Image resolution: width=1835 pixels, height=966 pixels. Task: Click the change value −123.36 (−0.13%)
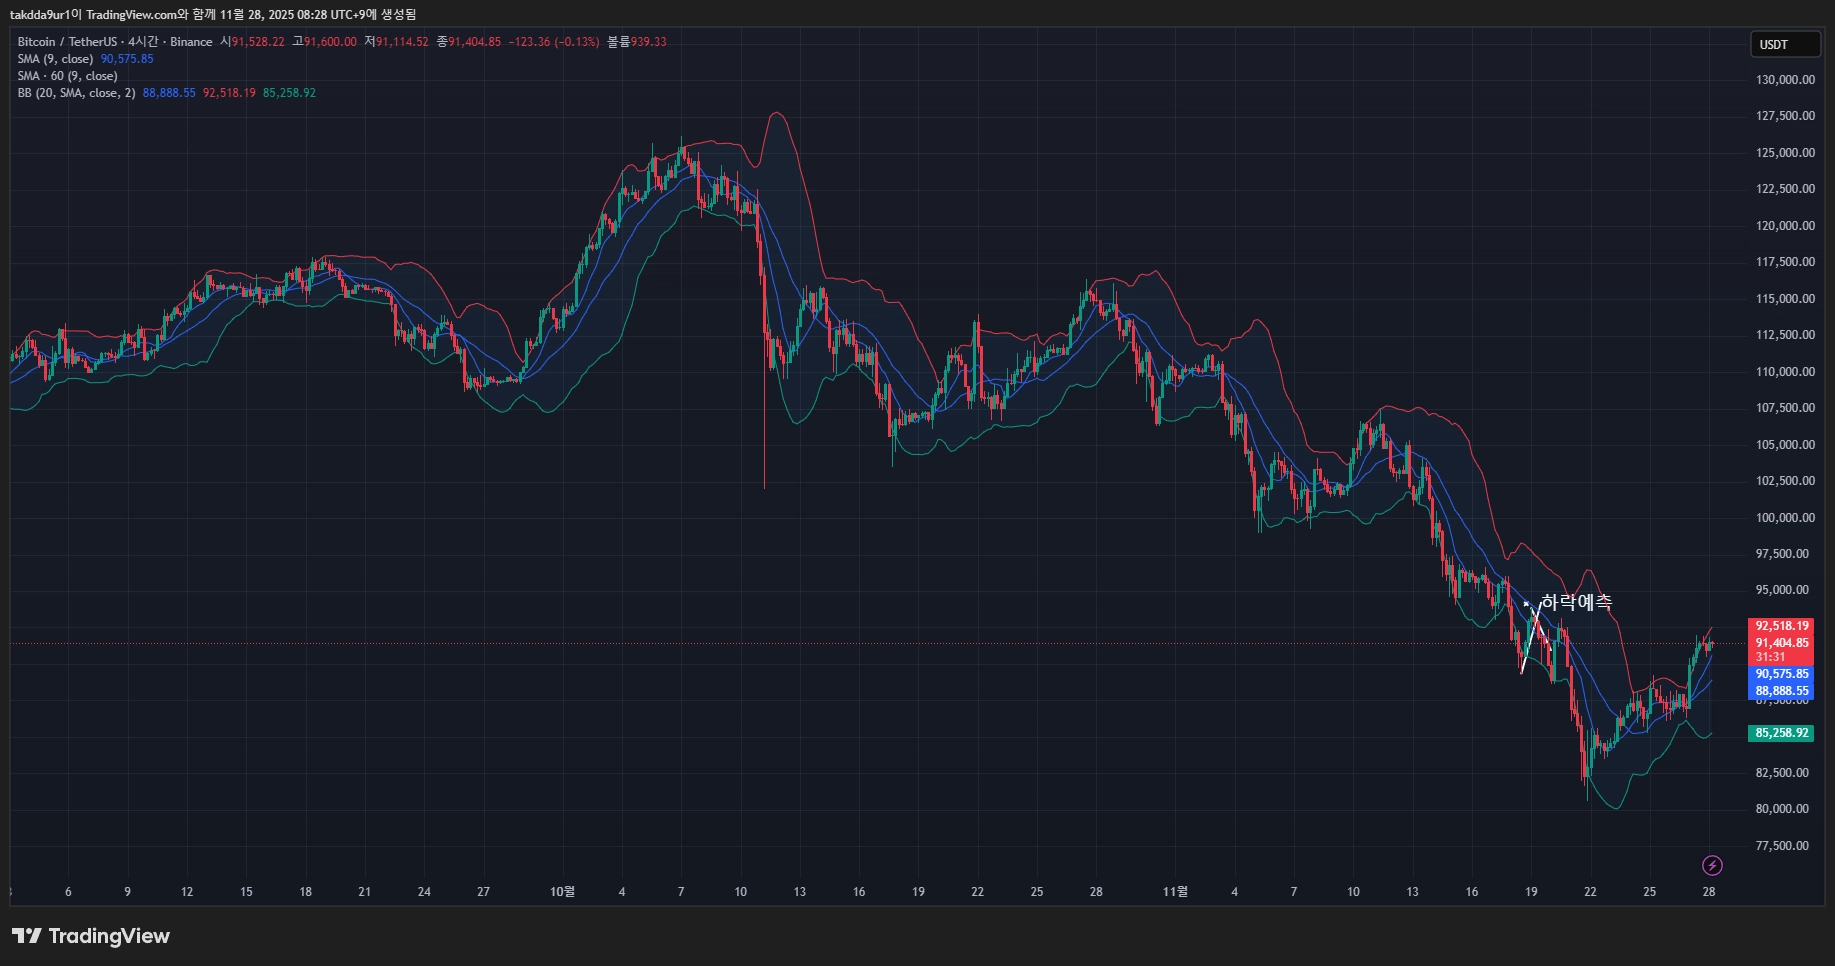click(x=554, y=42)
